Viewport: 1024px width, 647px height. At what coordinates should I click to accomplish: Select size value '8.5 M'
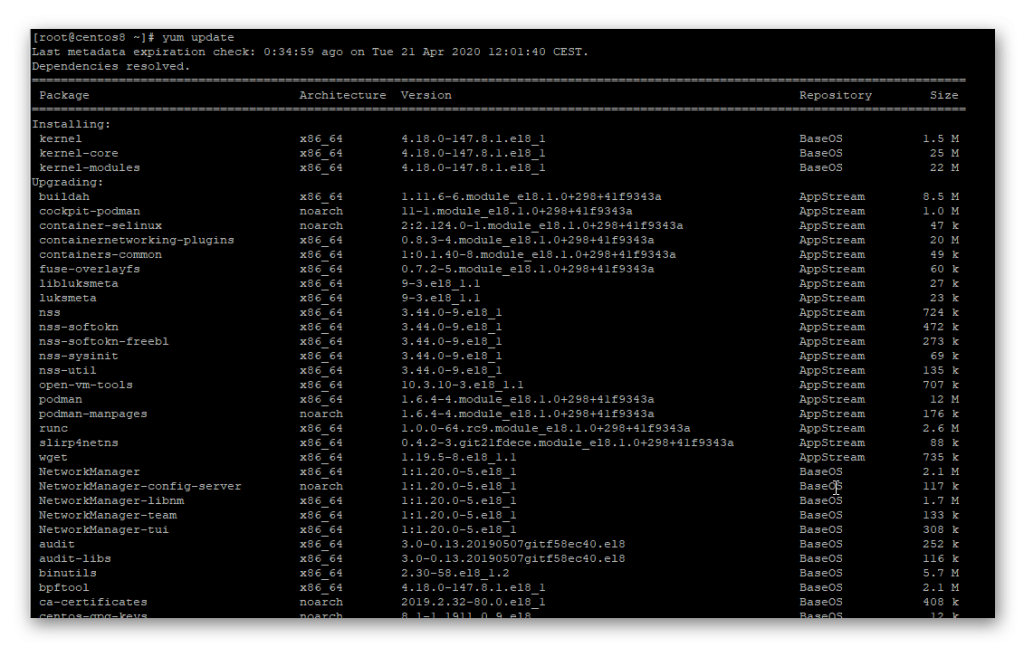(x=940, y=197)
